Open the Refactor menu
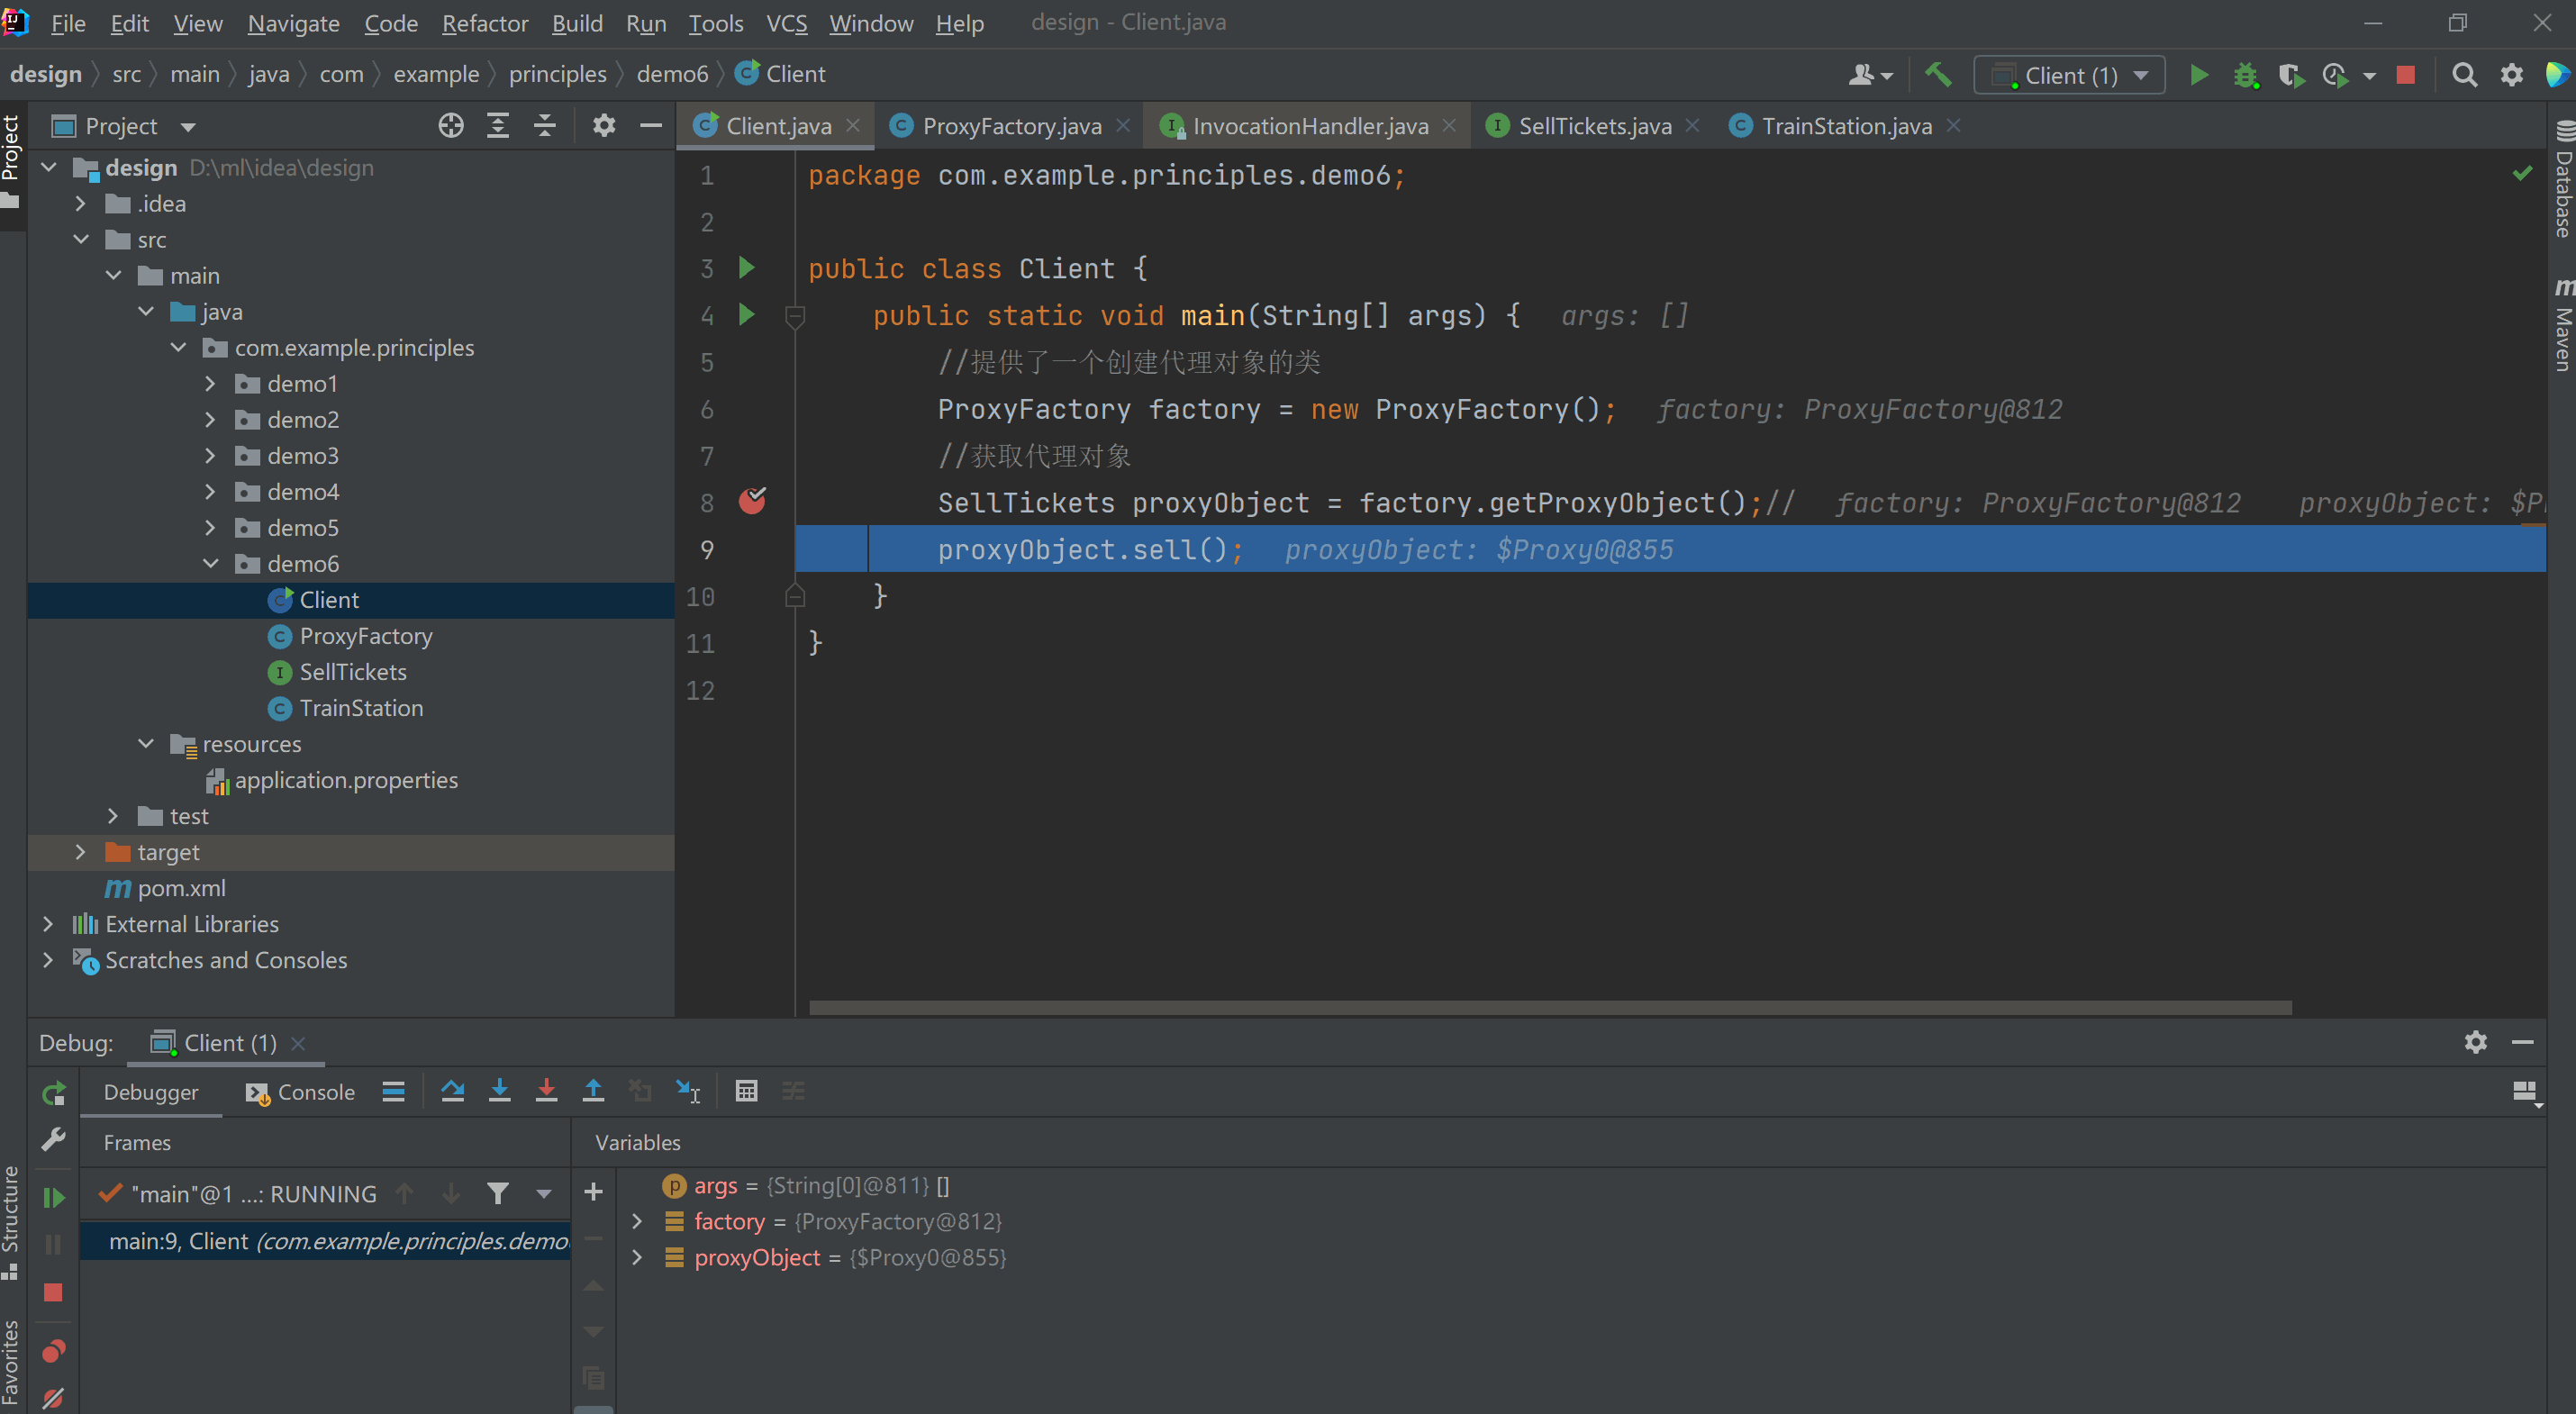The height and width of the screenshot is (1414, 2576). (x=484, y=23)
